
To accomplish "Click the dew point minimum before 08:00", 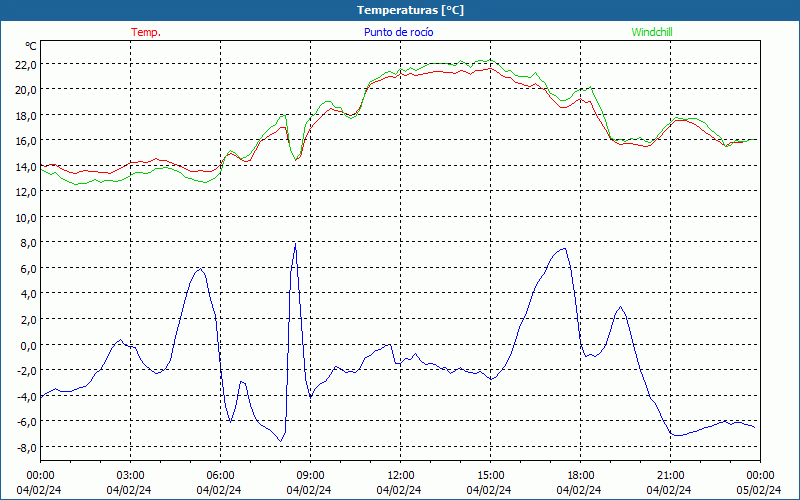I will [280, 441].
